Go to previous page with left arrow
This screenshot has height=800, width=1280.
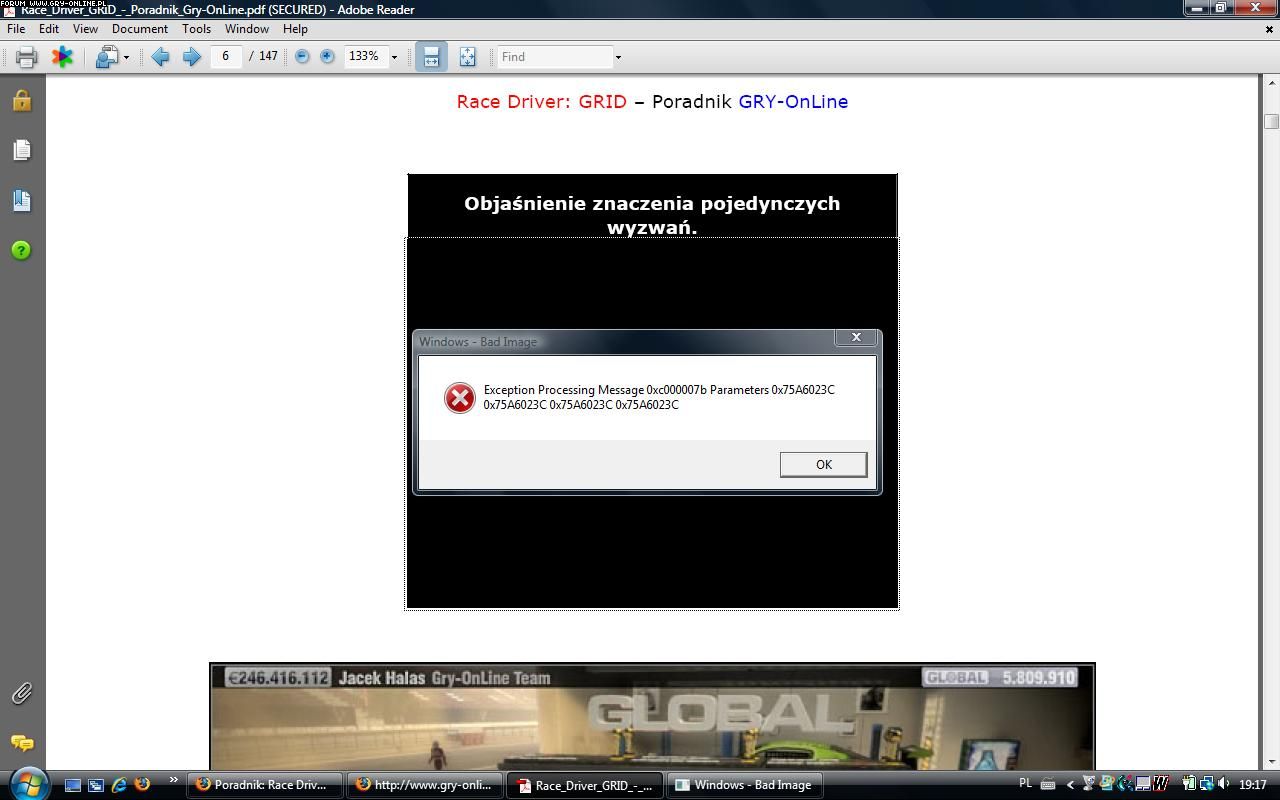(160, 57)
